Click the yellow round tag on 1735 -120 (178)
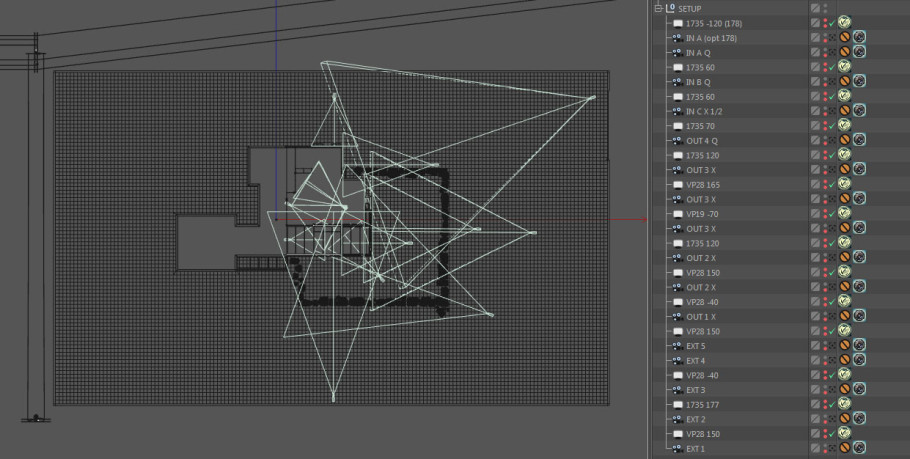This screenshot has height=459, width=910. 844,23
